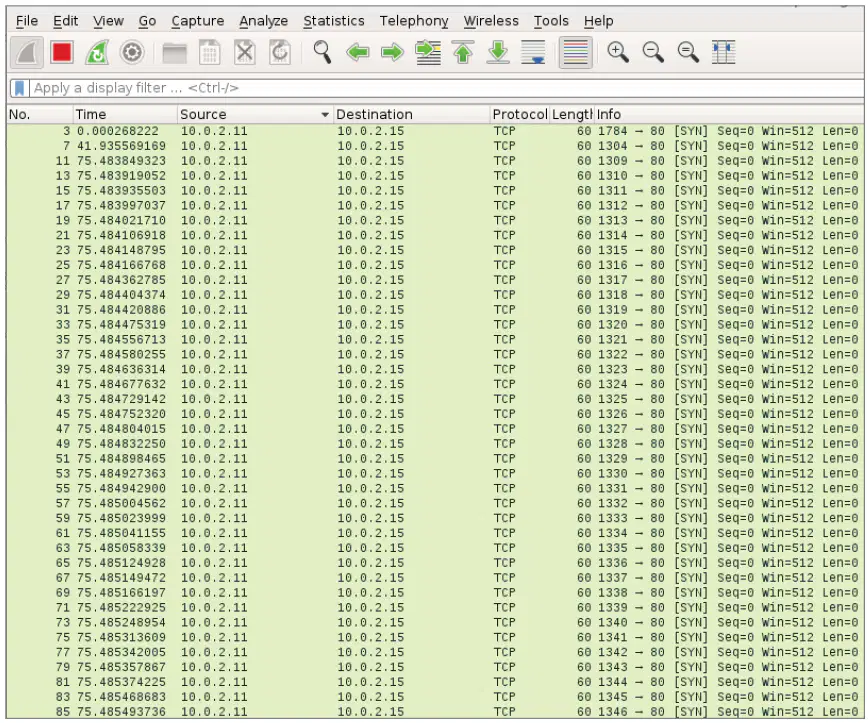Sort by Time column header
This screenshot has width=868, height=723.
click(126, 115)
